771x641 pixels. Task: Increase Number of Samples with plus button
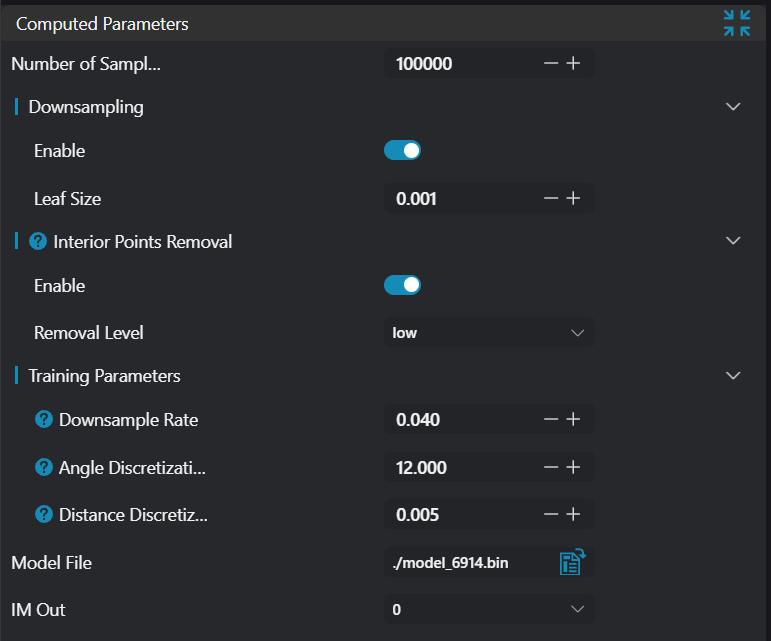click(573, 64)
